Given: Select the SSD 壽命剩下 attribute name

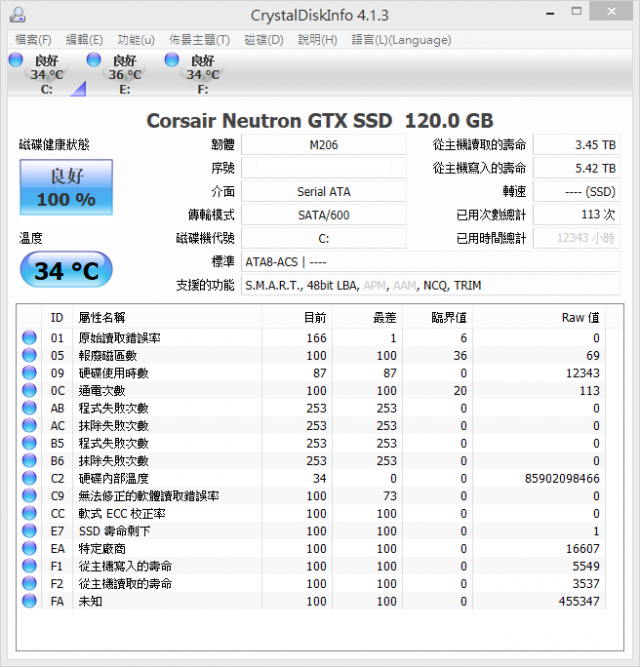Looking at the screenshot, I should click(115, 531).
